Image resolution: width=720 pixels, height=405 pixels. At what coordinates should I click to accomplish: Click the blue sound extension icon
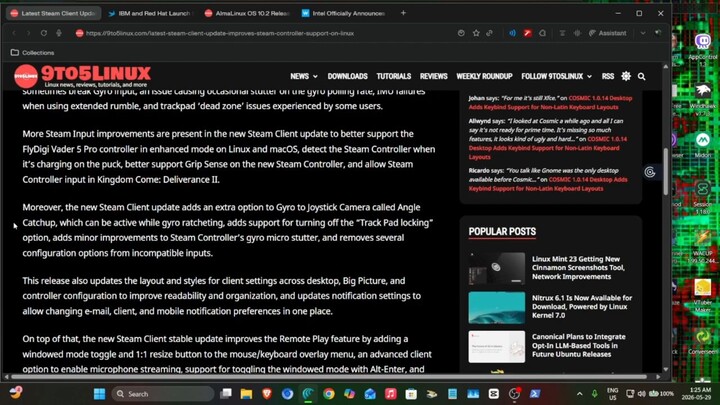[512, 33]
